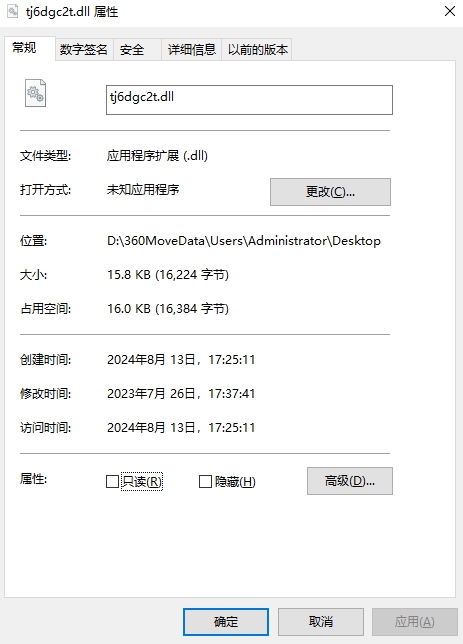Close the properties dialog with X

[450, 11]
